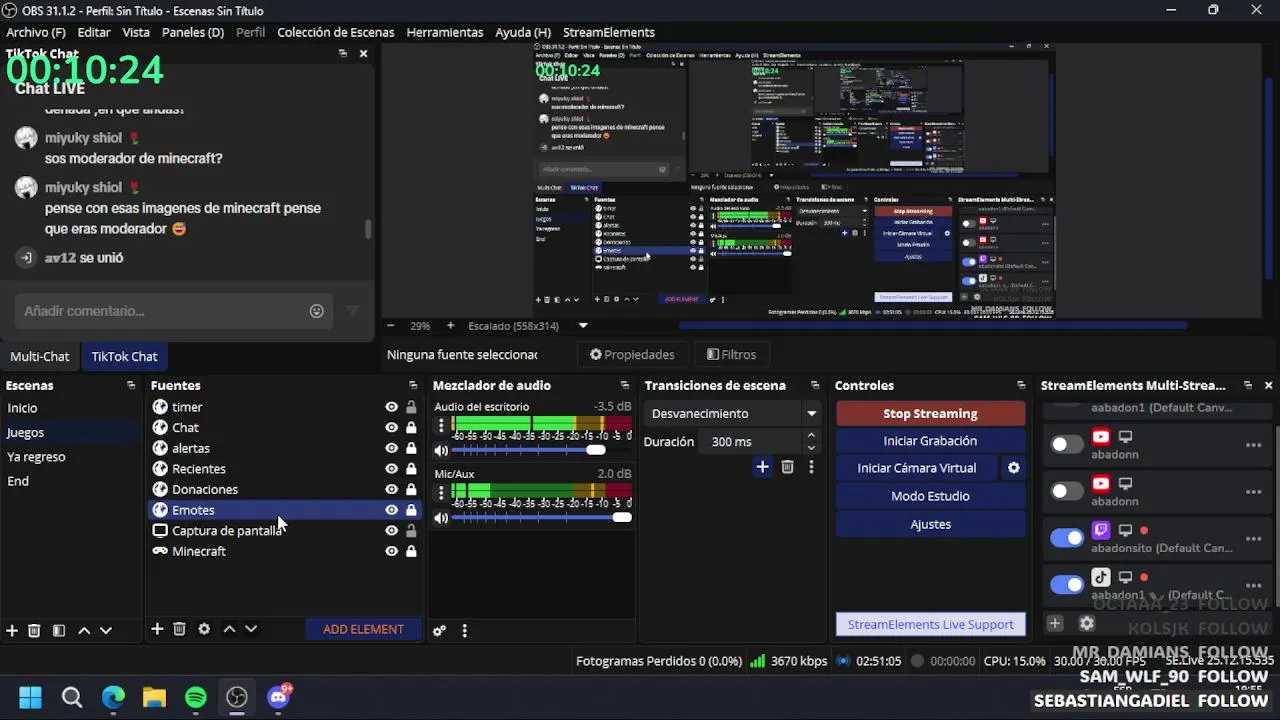Toggle visibility of the timer source
The height and width of the screenshot is (720, 1280).
click(x=391, y=407)
